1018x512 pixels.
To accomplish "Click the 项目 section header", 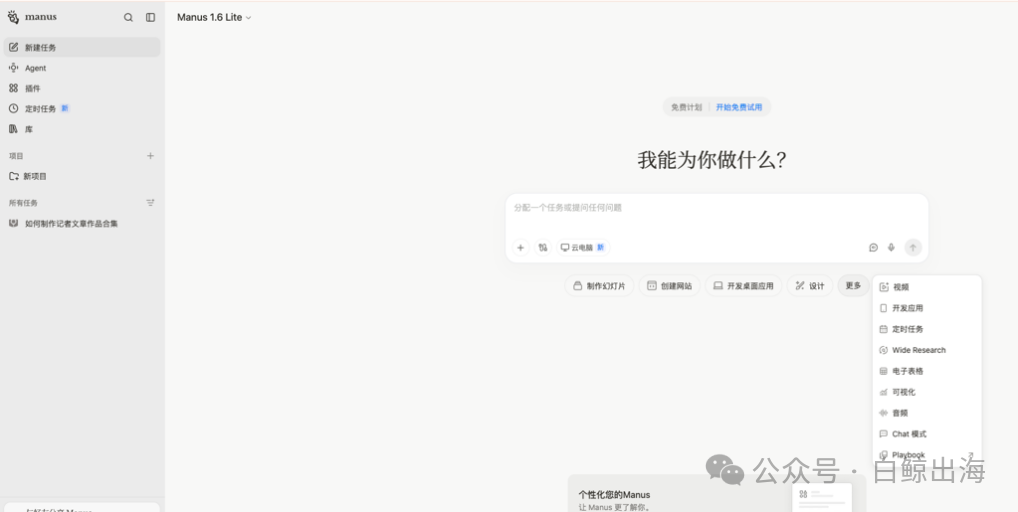I will [x=16, y=156].
